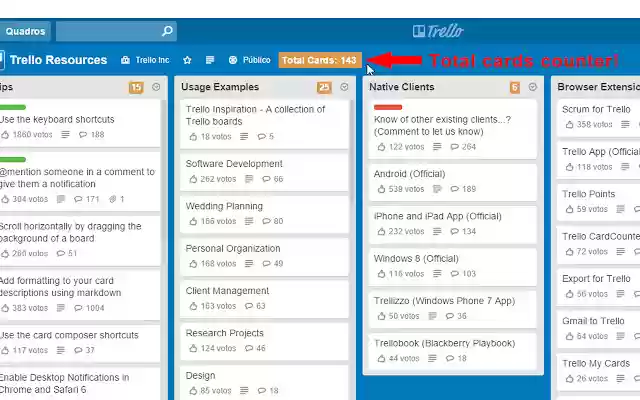Click the Usage Examples list title
Image resolution: width=640 pixels, height=400 pixels.
pos(220,87)
